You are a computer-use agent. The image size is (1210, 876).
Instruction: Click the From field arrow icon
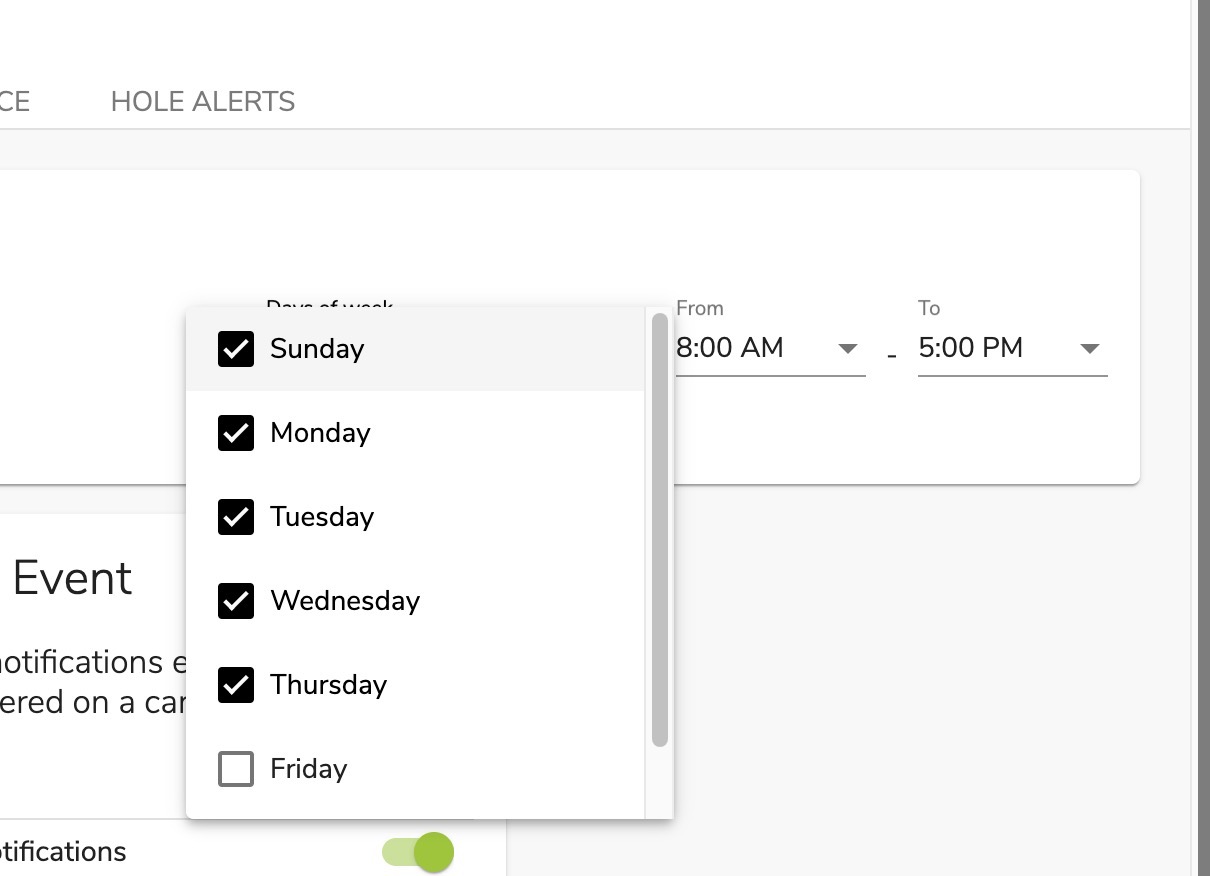coord(848,349)
